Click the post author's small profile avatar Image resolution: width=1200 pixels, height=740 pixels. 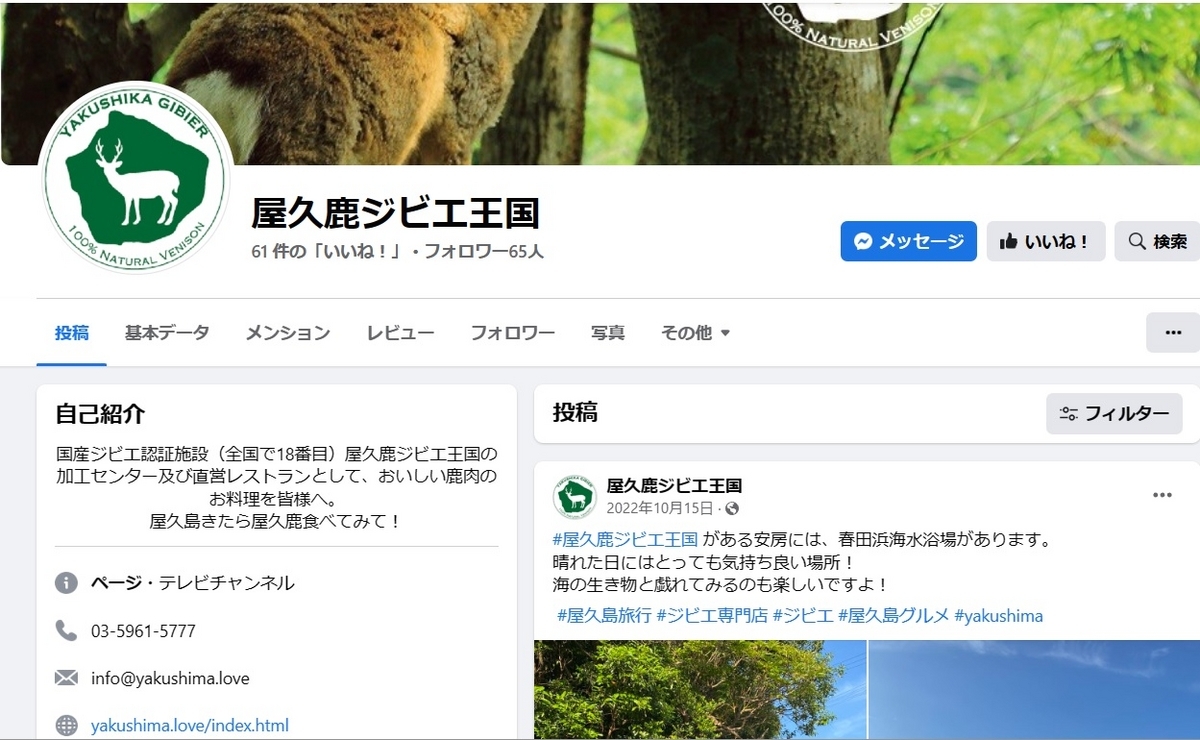pos(575,497)
